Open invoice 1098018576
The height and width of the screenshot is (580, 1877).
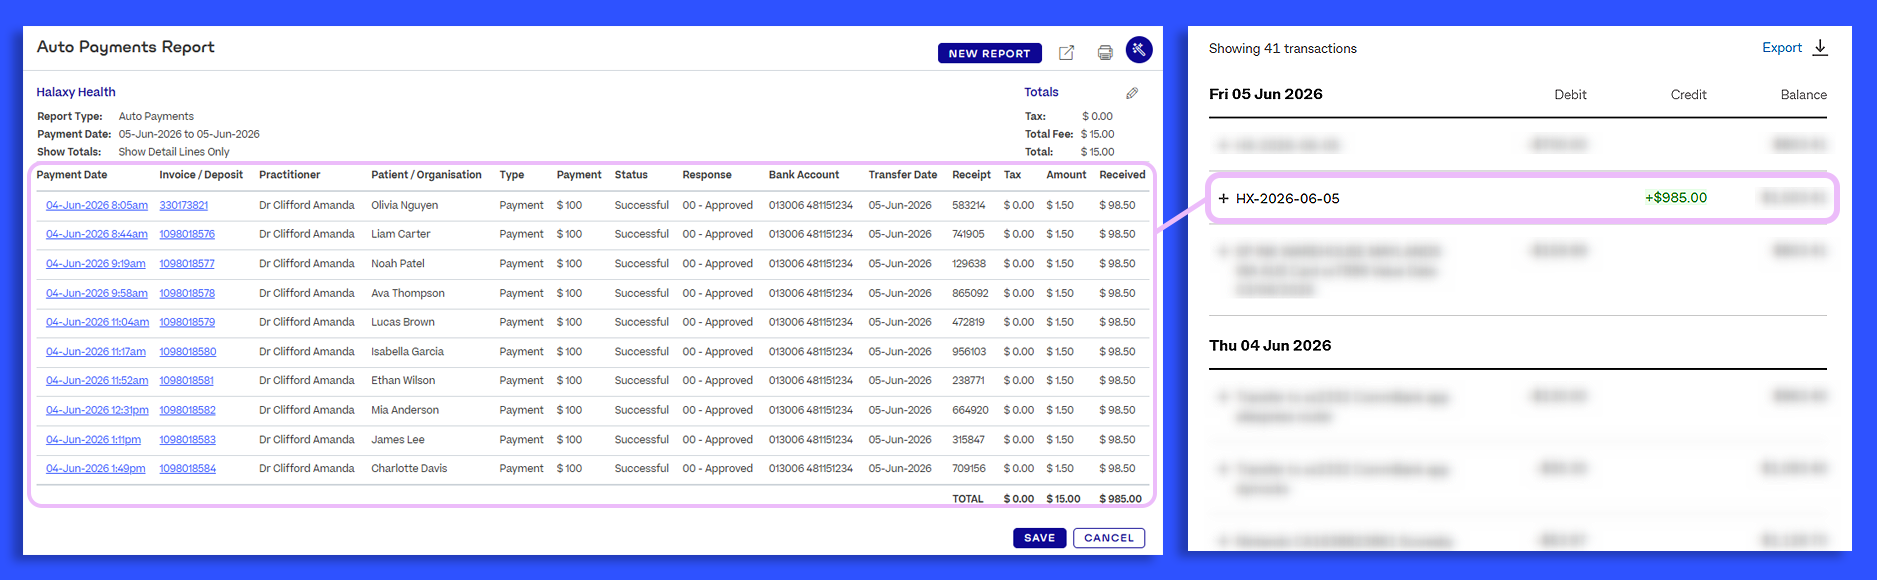click(x=187, y=234)
